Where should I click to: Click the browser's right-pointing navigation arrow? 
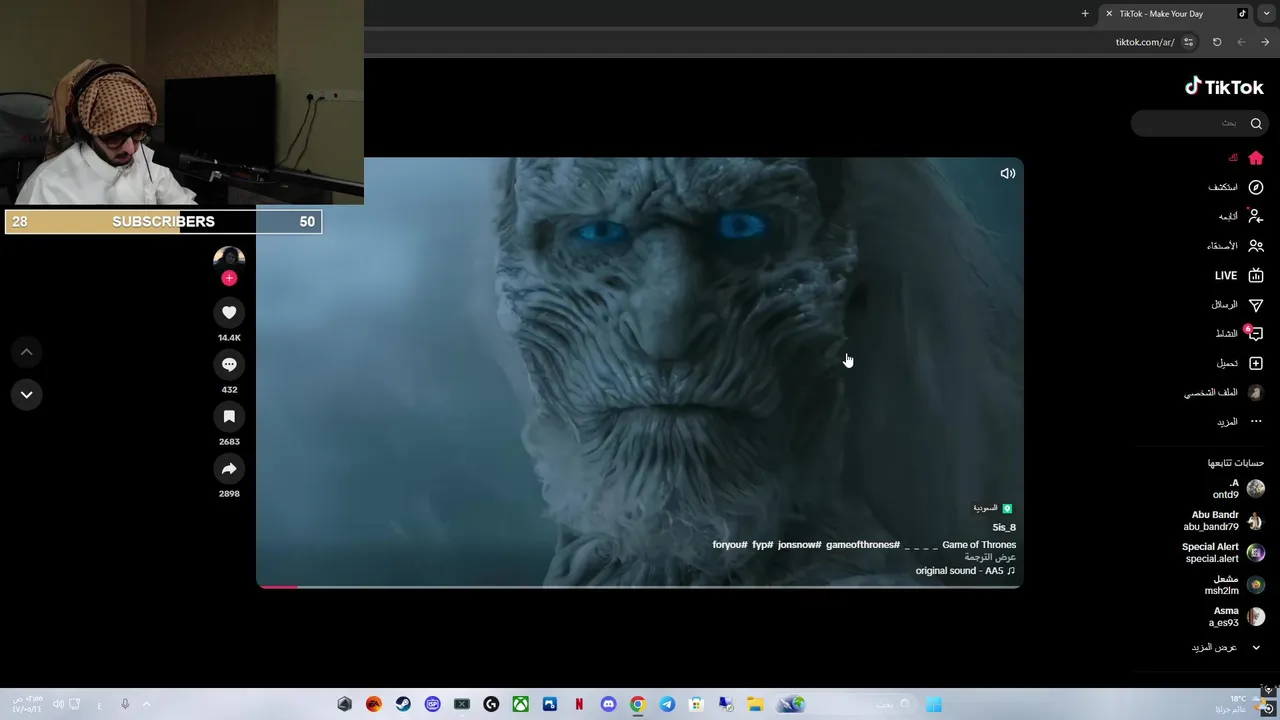1265,42
